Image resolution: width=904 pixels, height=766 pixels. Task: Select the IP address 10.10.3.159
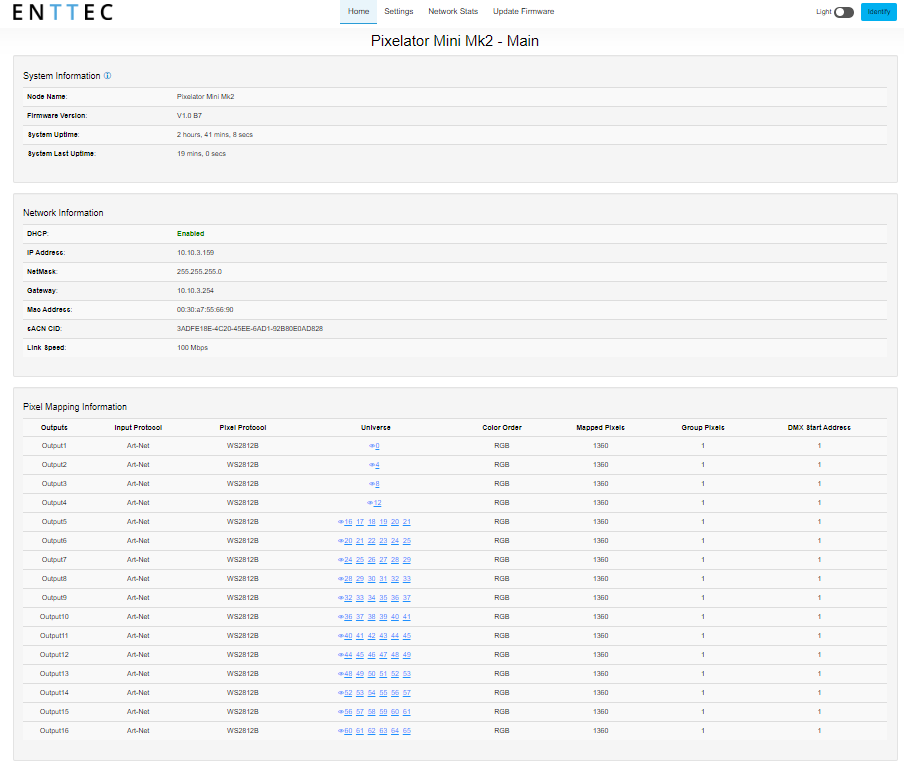pyautogui.click(x=195, y=253)
